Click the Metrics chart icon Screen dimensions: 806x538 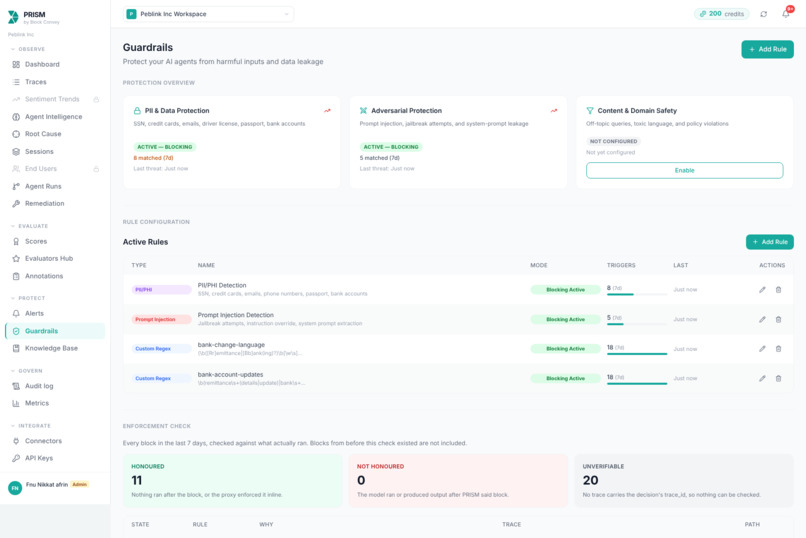tap(16, 403)
